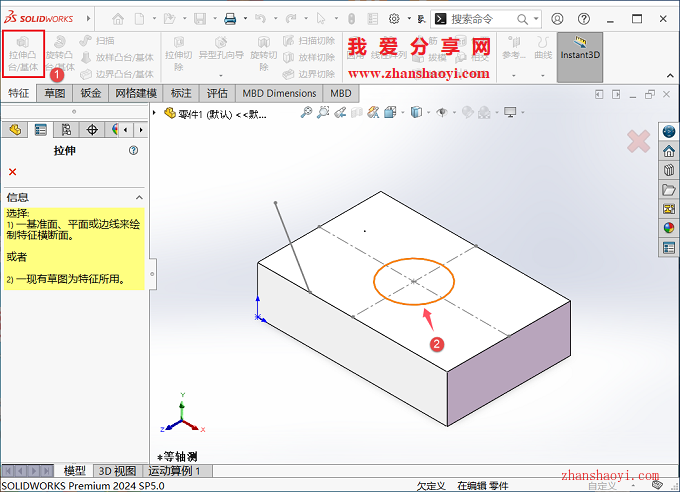This screenshot has width=680, height=492.
Task: Collapse the 信息 section
Action: coord(138,197)
